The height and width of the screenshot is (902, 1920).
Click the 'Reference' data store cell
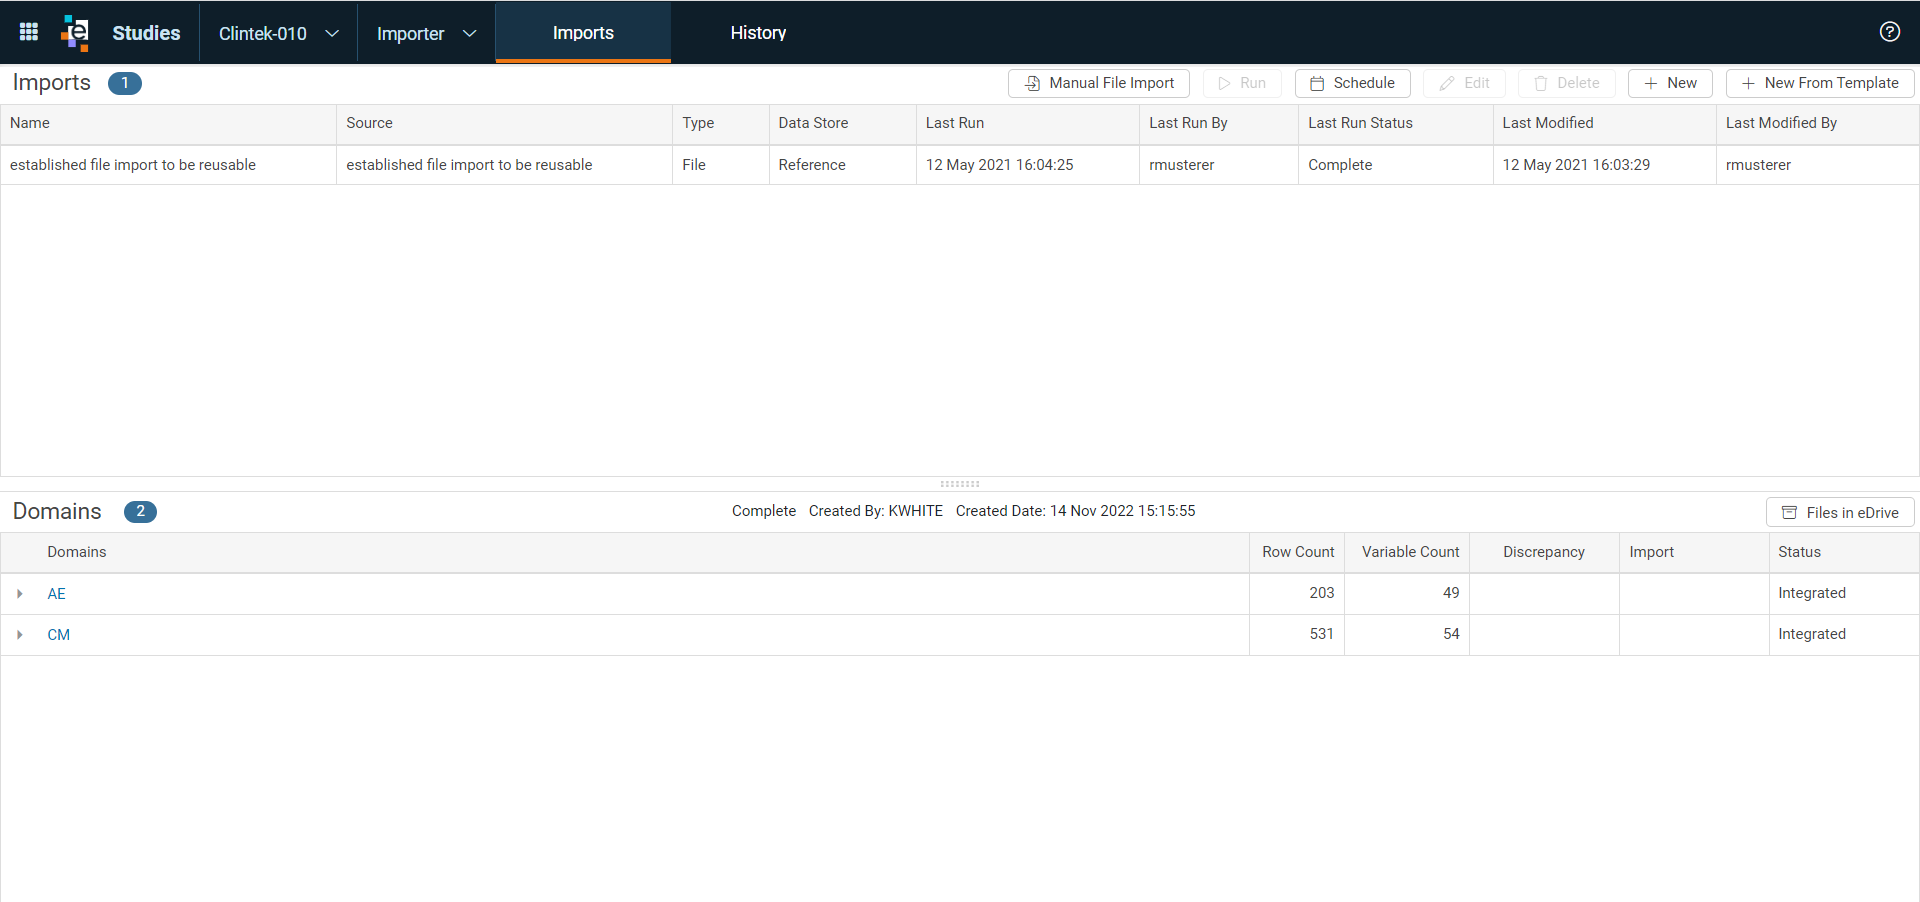click(x=842, y=165)
